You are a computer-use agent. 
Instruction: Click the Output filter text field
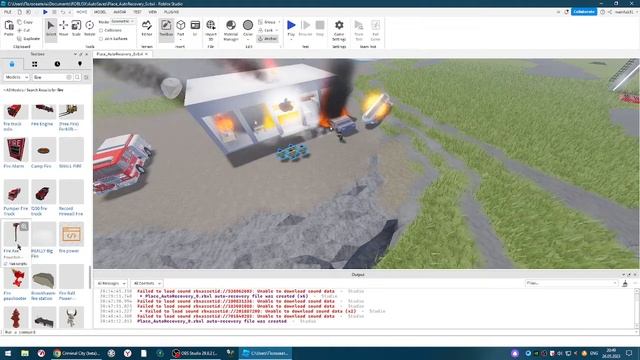click(x=571, y=283)
